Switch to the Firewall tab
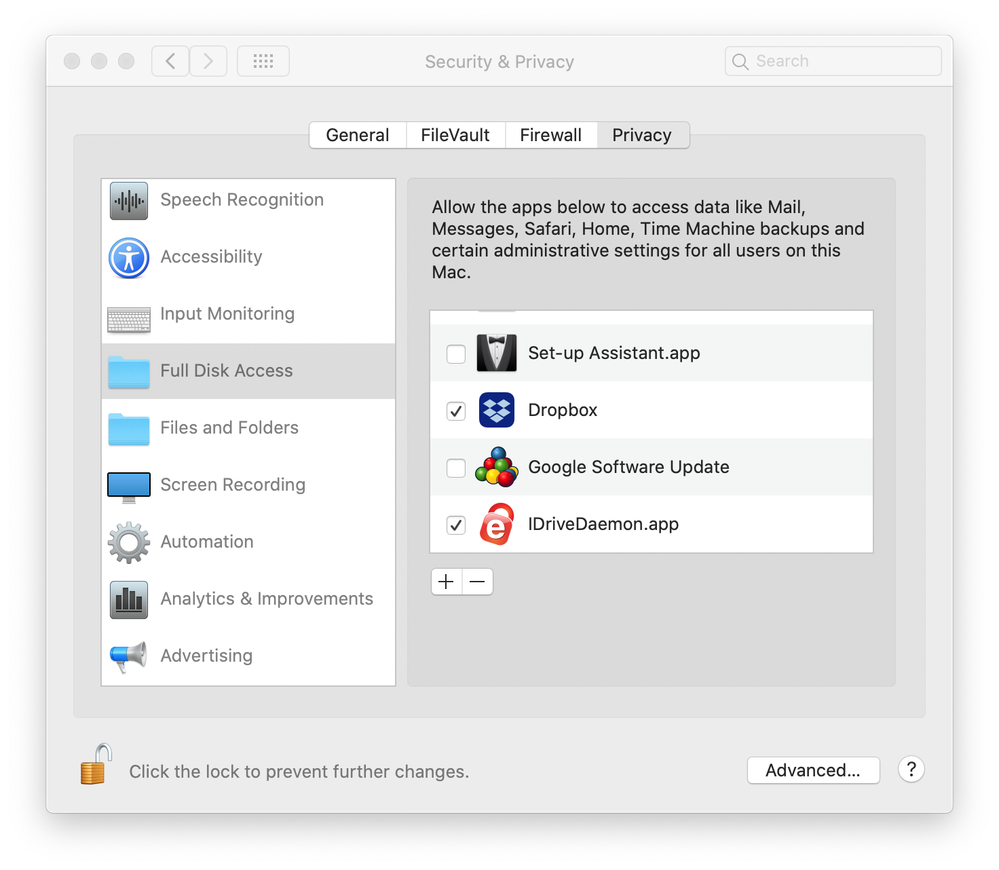Image resolution: width=999 pixels, height=870 pixels. (550, 135)
